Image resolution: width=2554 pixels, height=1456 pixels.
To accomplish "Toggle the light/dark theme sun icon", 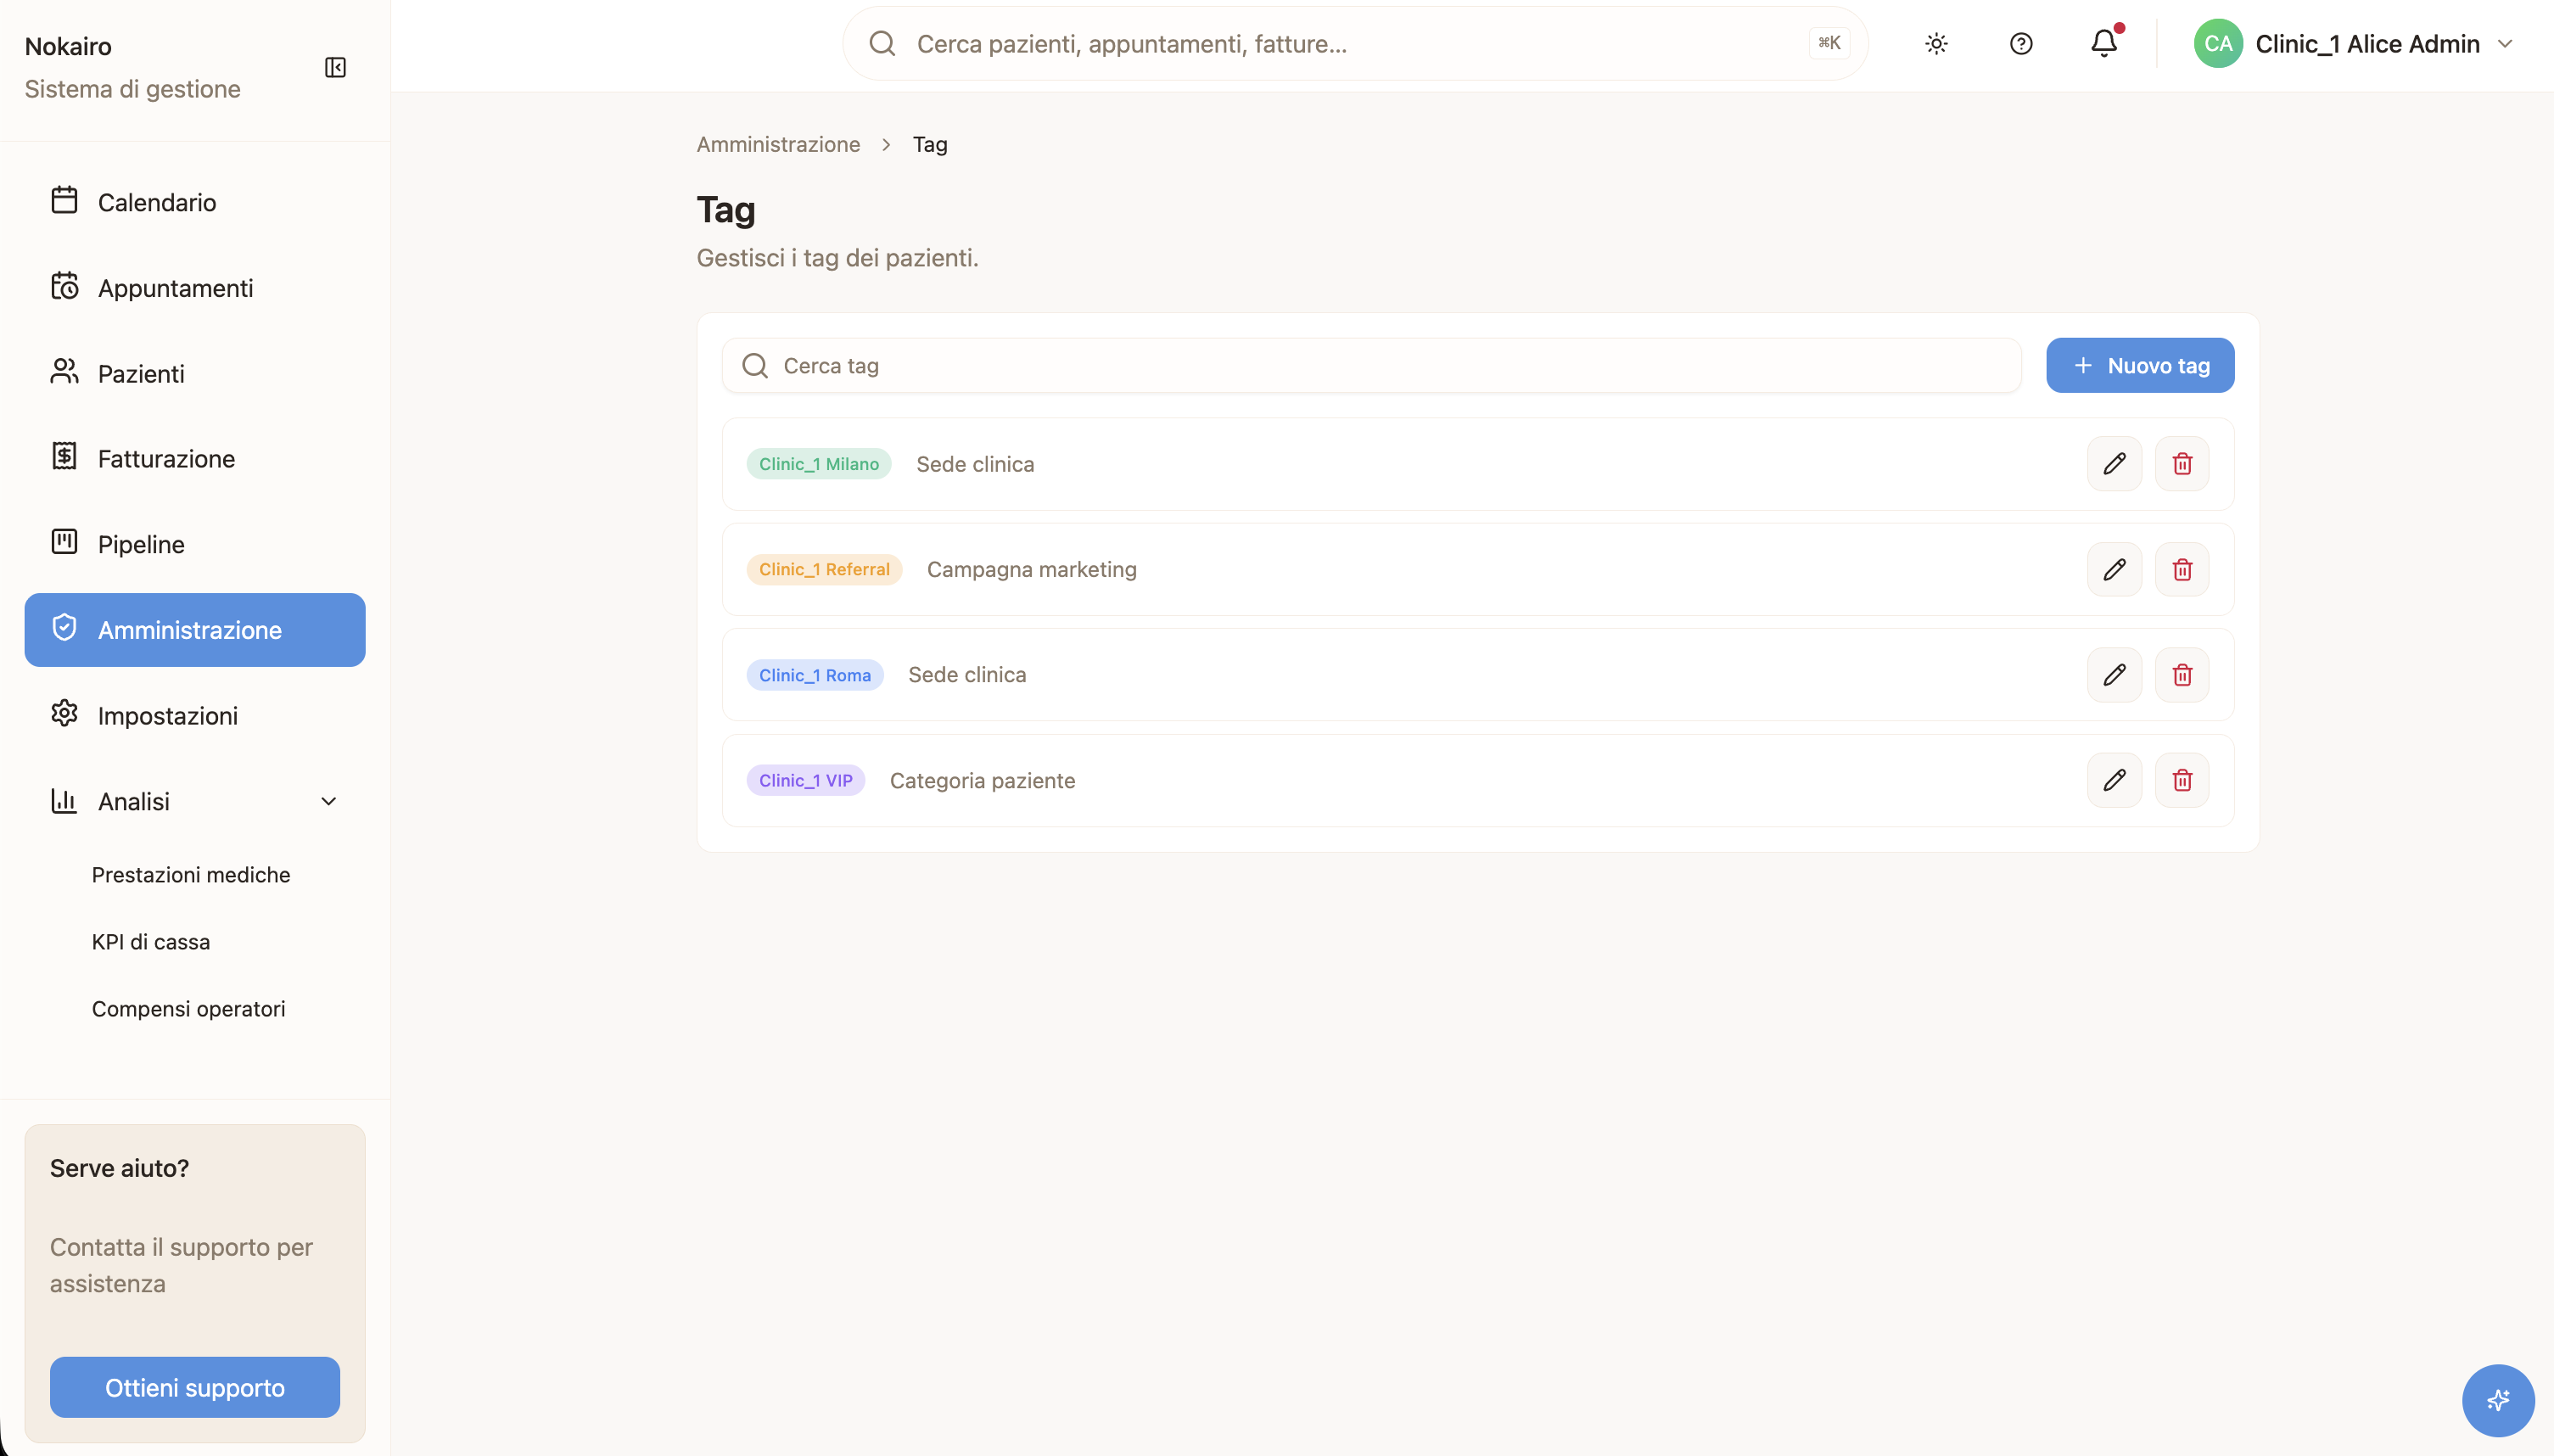I will [1936, 44].
